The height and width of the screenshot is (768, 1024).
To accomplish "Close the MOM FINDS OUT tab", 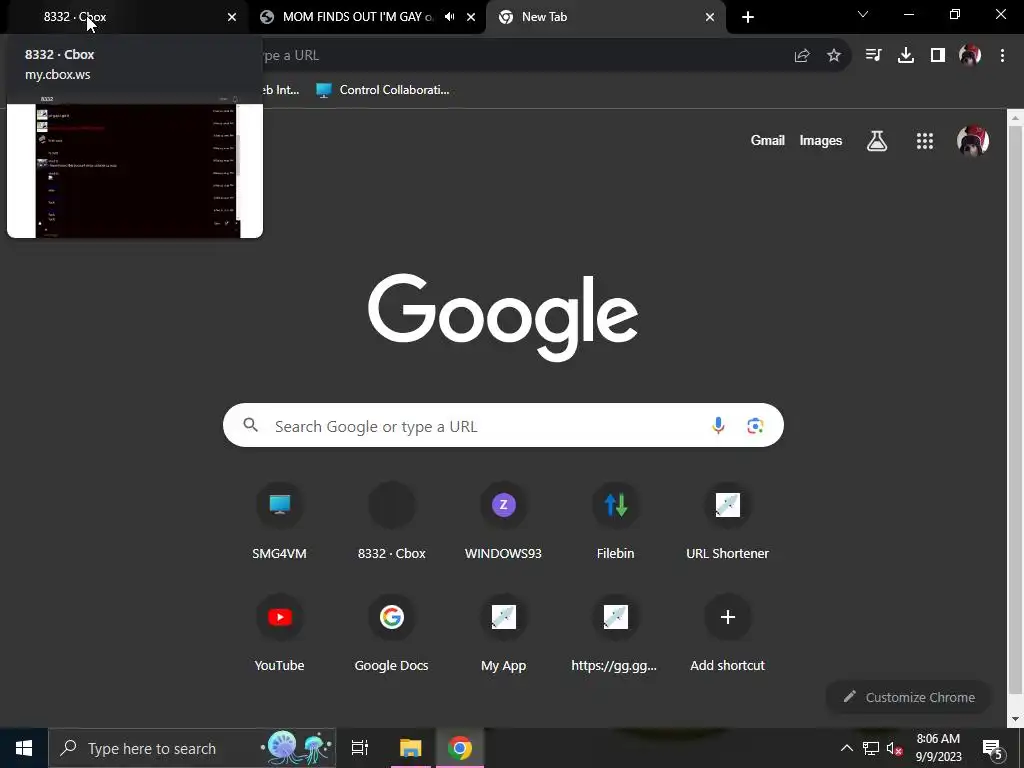I will click(x=471, y=17).
